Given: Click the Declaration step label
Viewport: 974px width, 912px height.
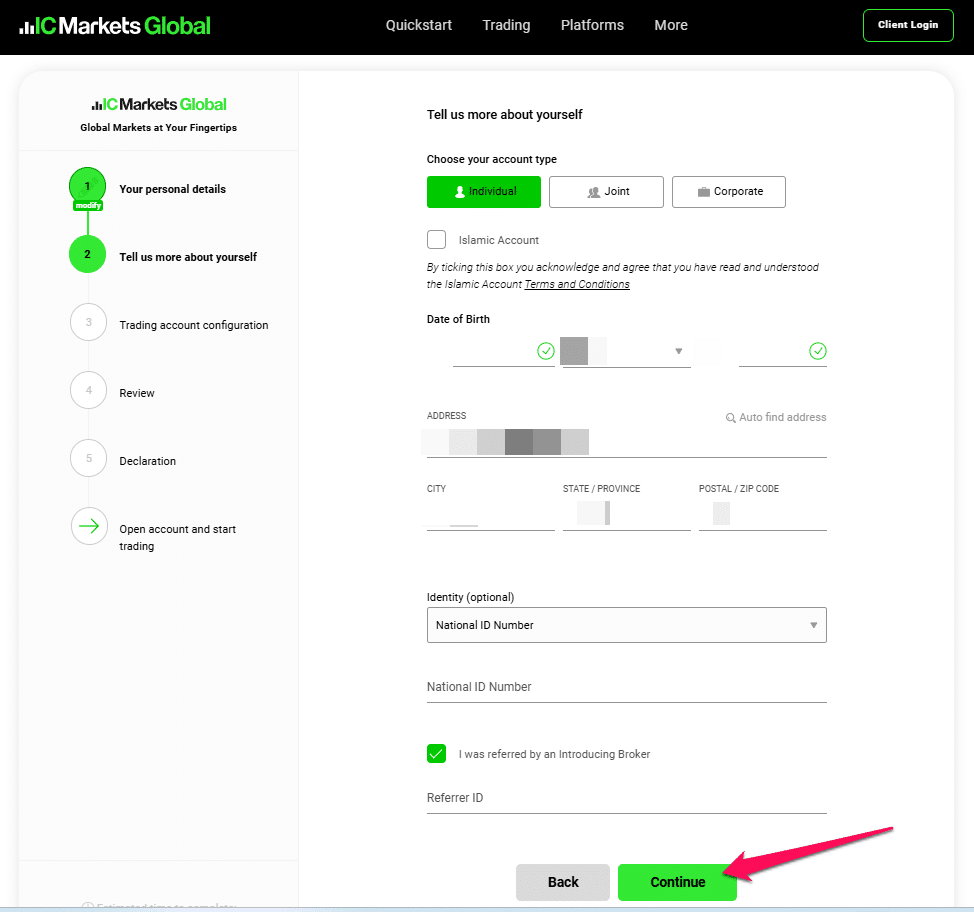Looking at the screenshot, I should (147, 461).
